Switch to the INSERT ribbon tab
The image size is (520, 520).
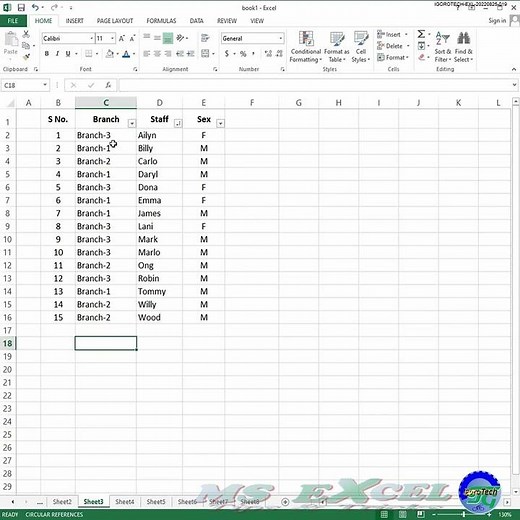[75, 21]
